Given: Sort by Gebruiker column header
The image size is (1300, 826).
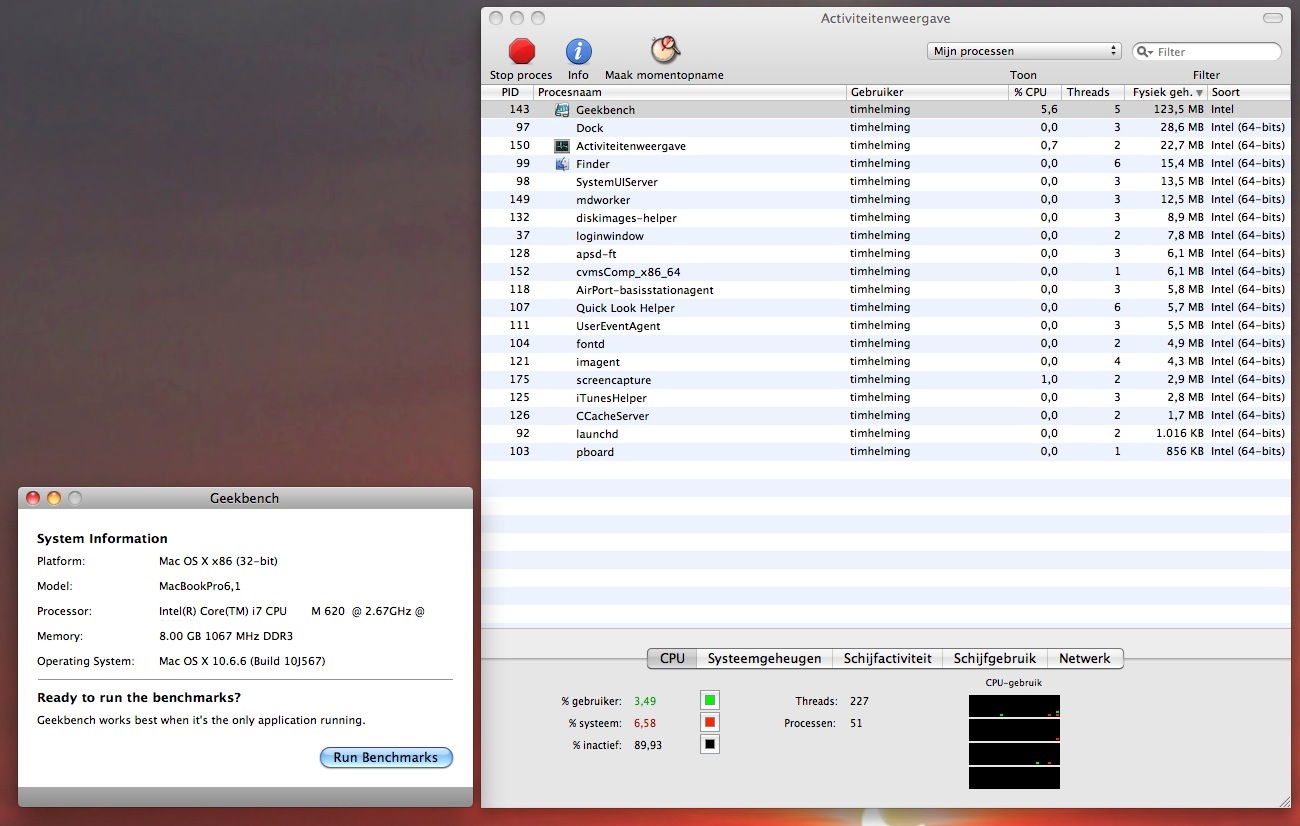Looking at the screenshot, I should (x=928, y=92).
